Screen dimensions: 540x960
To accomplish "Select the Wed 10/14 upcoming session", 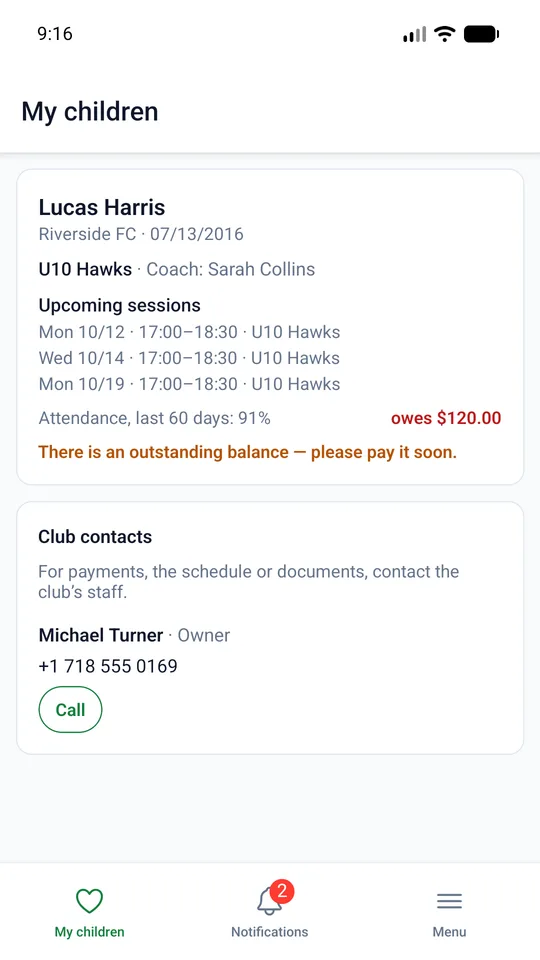I will point(189,358).
